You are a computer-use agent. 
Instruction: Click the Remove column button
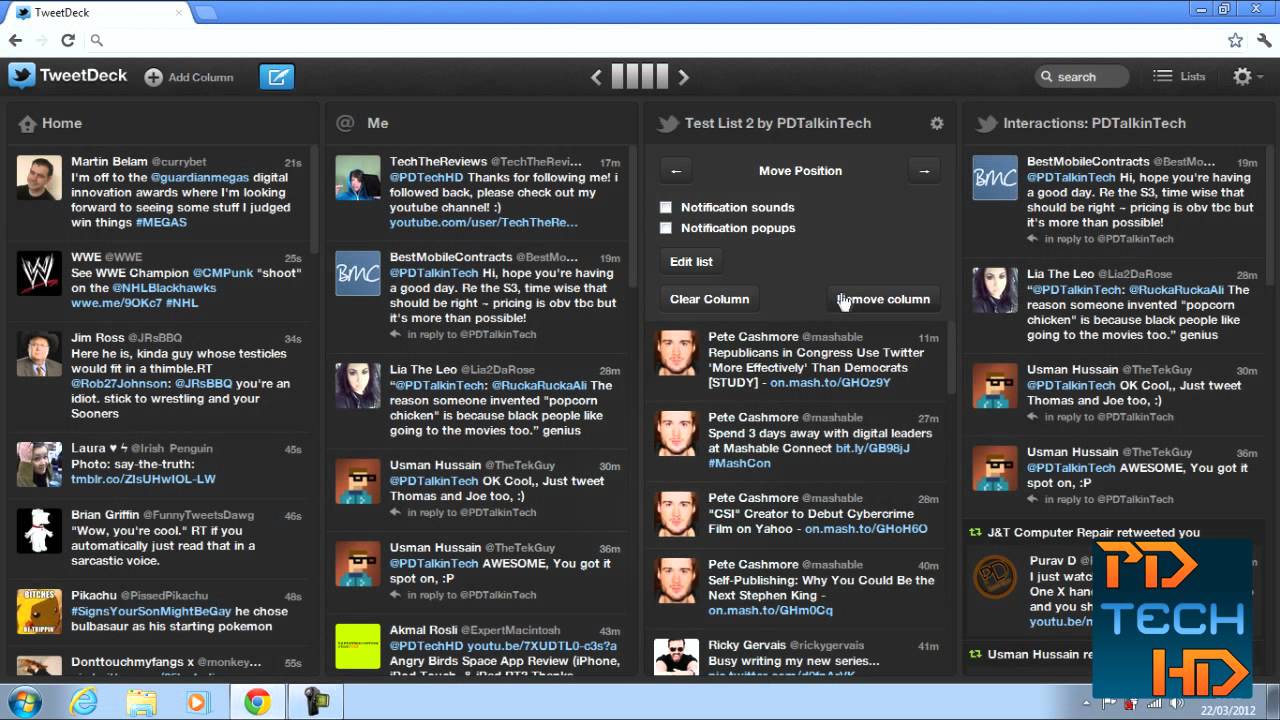(884, 299)
